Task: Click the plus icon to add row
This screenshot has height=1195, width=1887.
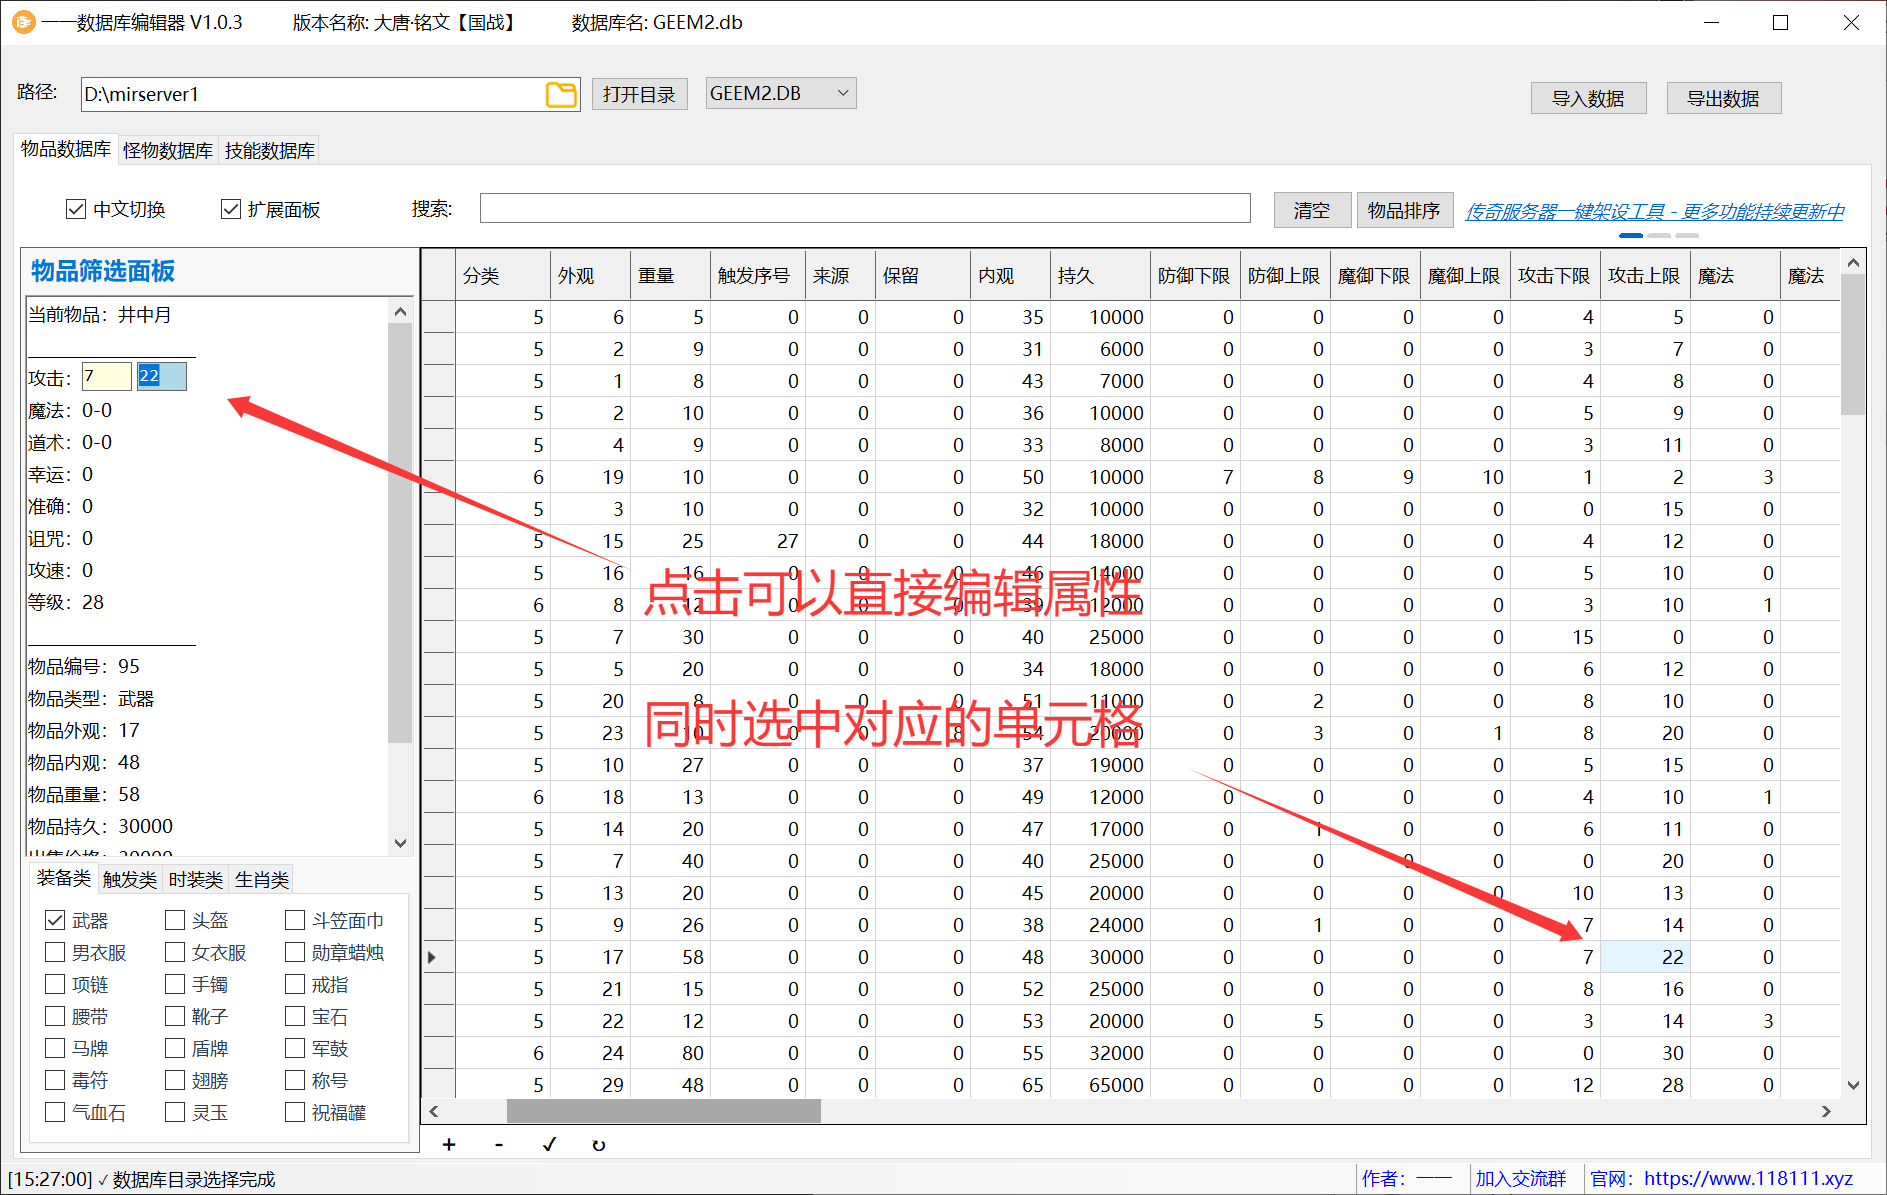Action: tap(449, 1145)
